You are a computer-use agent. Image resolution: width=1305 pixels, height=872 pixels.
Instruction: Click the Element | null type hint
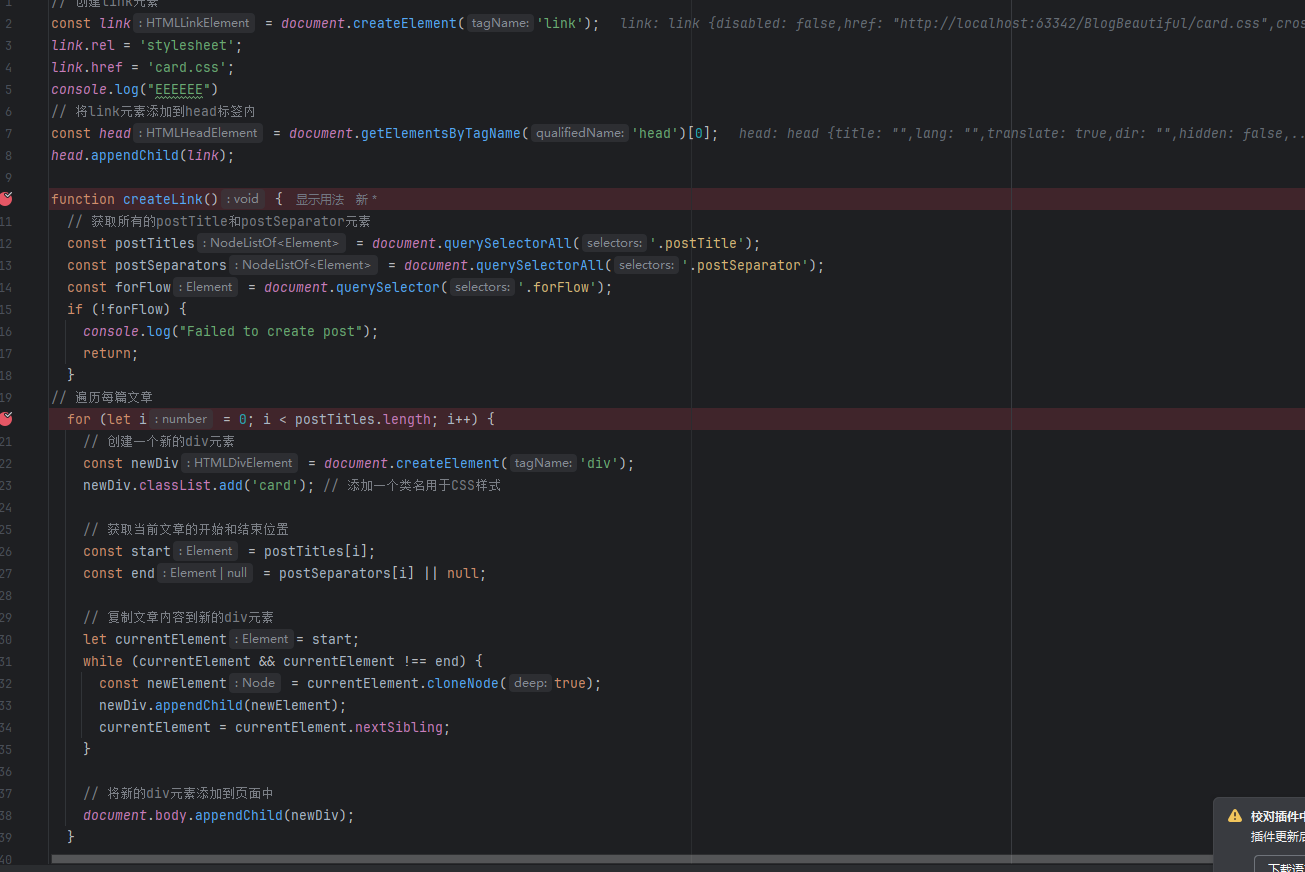click(206, 573)
